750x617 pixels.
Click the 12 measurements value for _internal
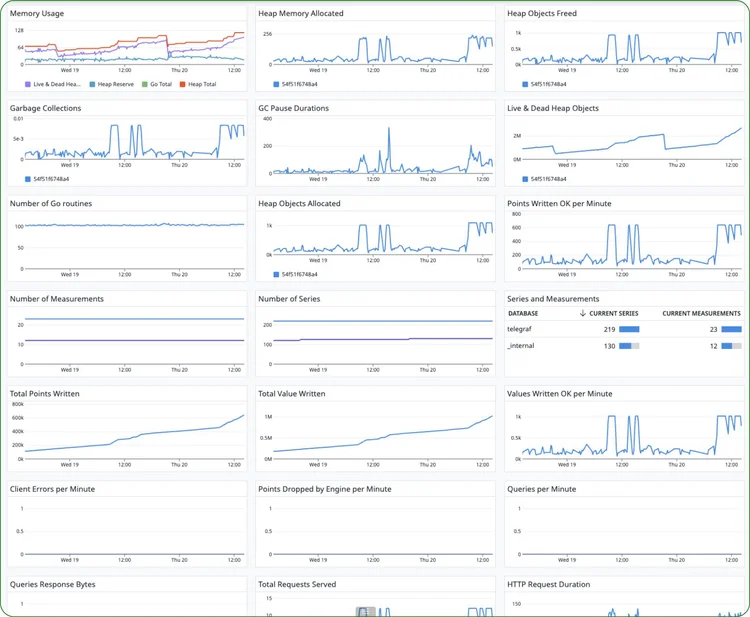713,346
